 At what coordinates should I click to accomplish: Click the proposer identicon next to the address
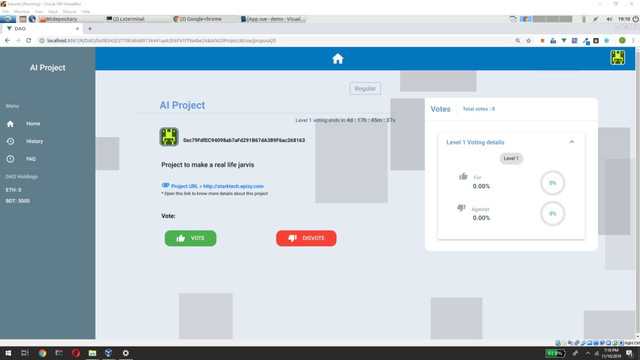coord(169,137)
